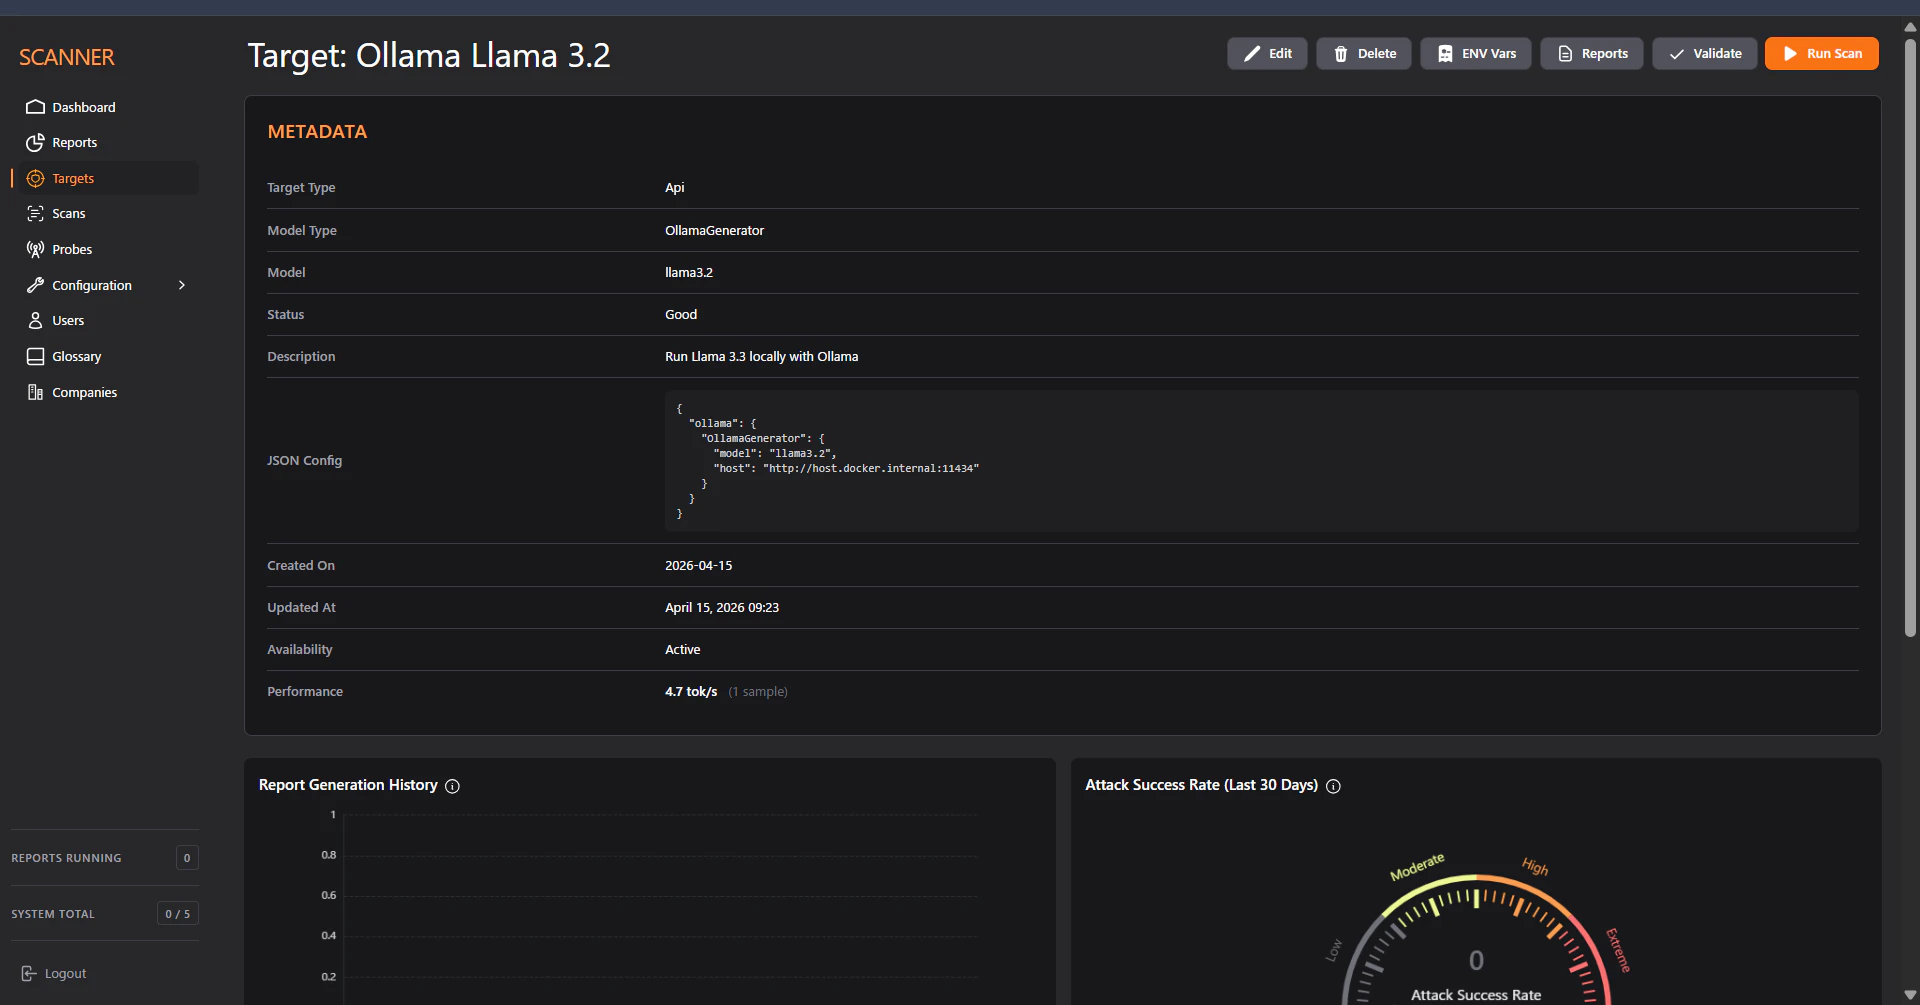Click the Scans sidebar icon
Image resolution: width=1920 pixels, height=1005 pixels.
(x=35, y=214)
